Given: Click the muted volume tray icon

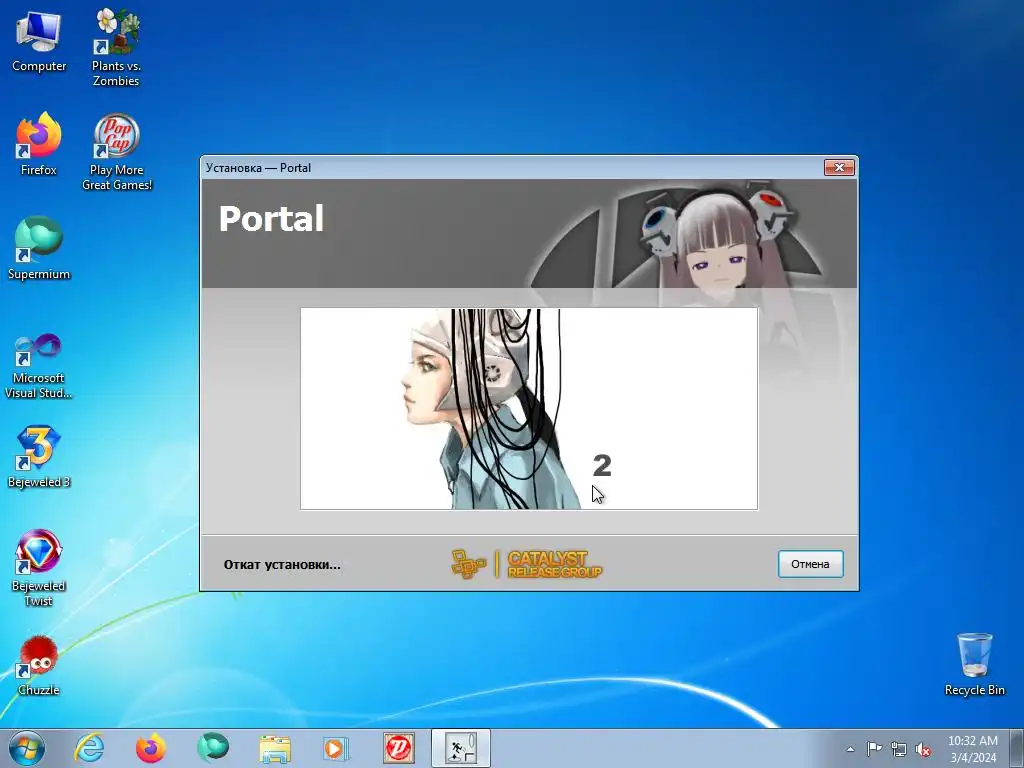Looking at the screenshot, I should tap(923, 749).
